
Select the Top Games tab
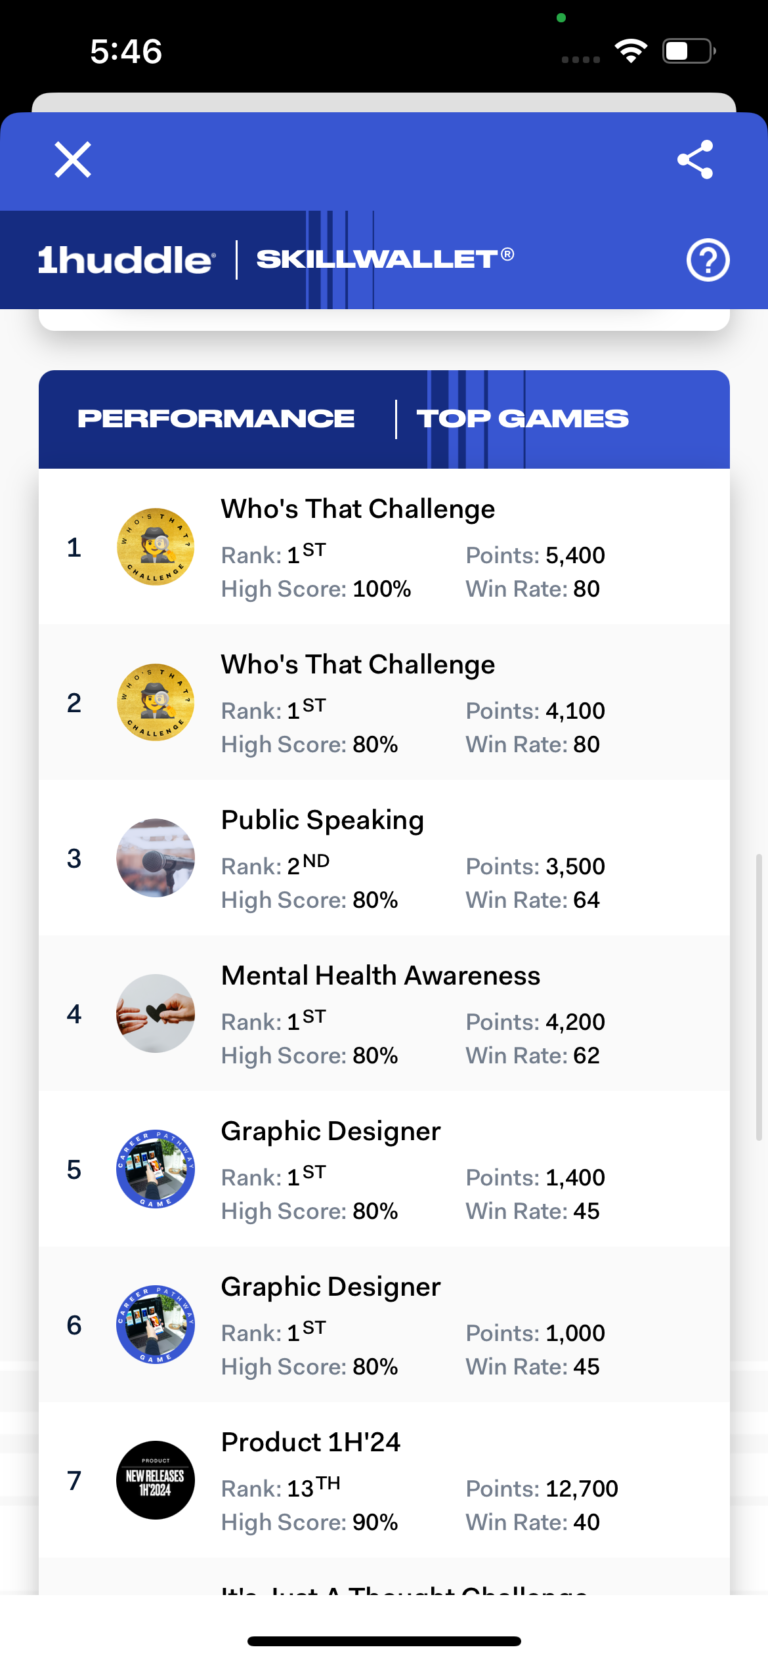(522, 419)
